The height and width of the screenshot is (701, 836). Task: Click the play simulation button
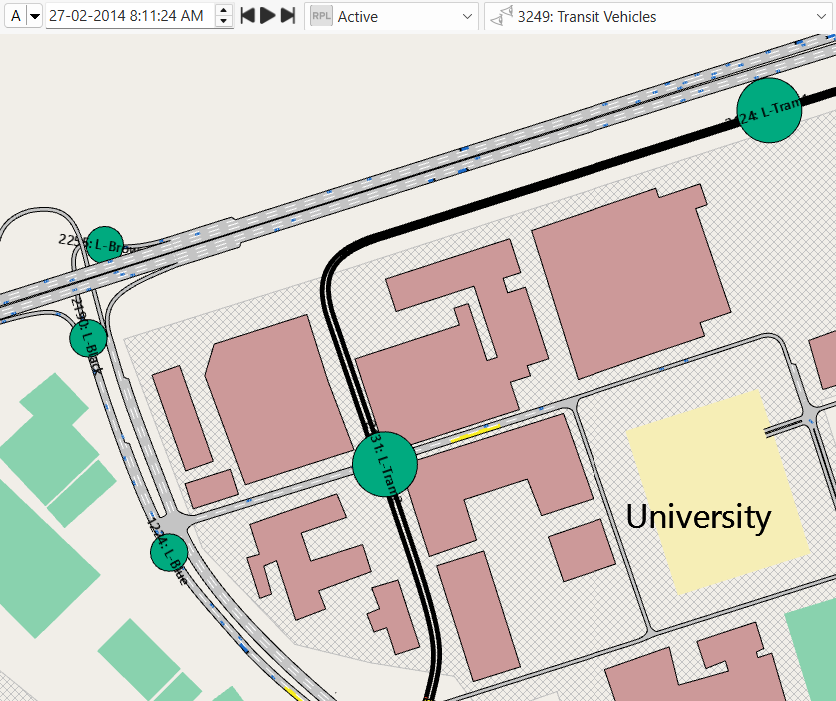click(x=267, y=16)
